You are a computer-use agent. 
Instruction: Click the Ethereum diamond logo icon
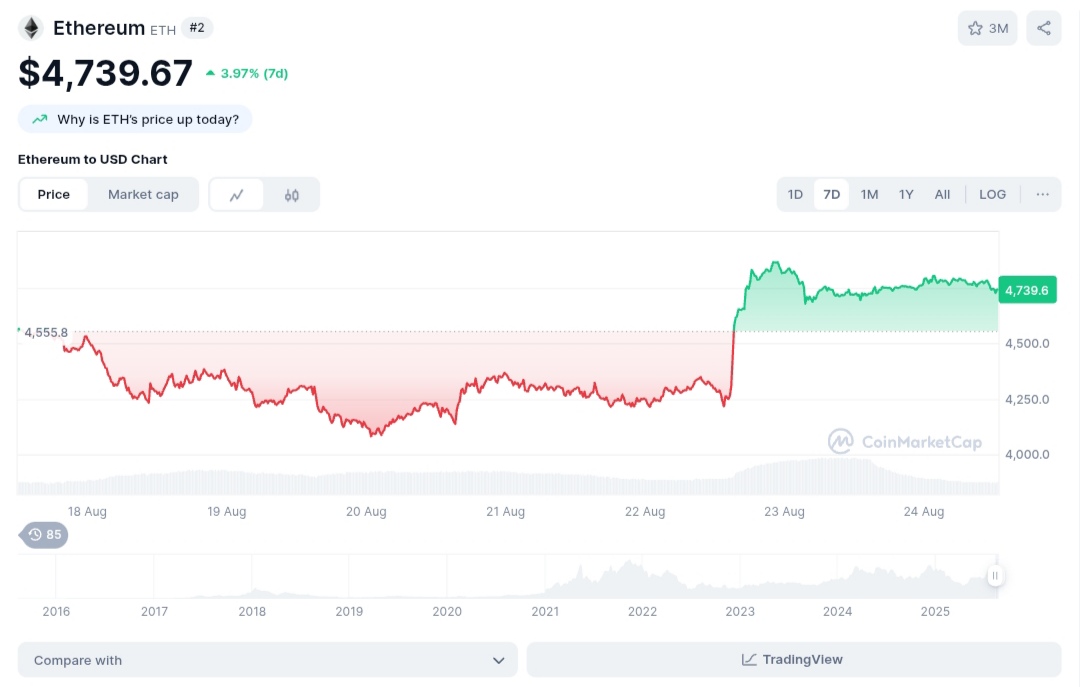coord(31,28)
